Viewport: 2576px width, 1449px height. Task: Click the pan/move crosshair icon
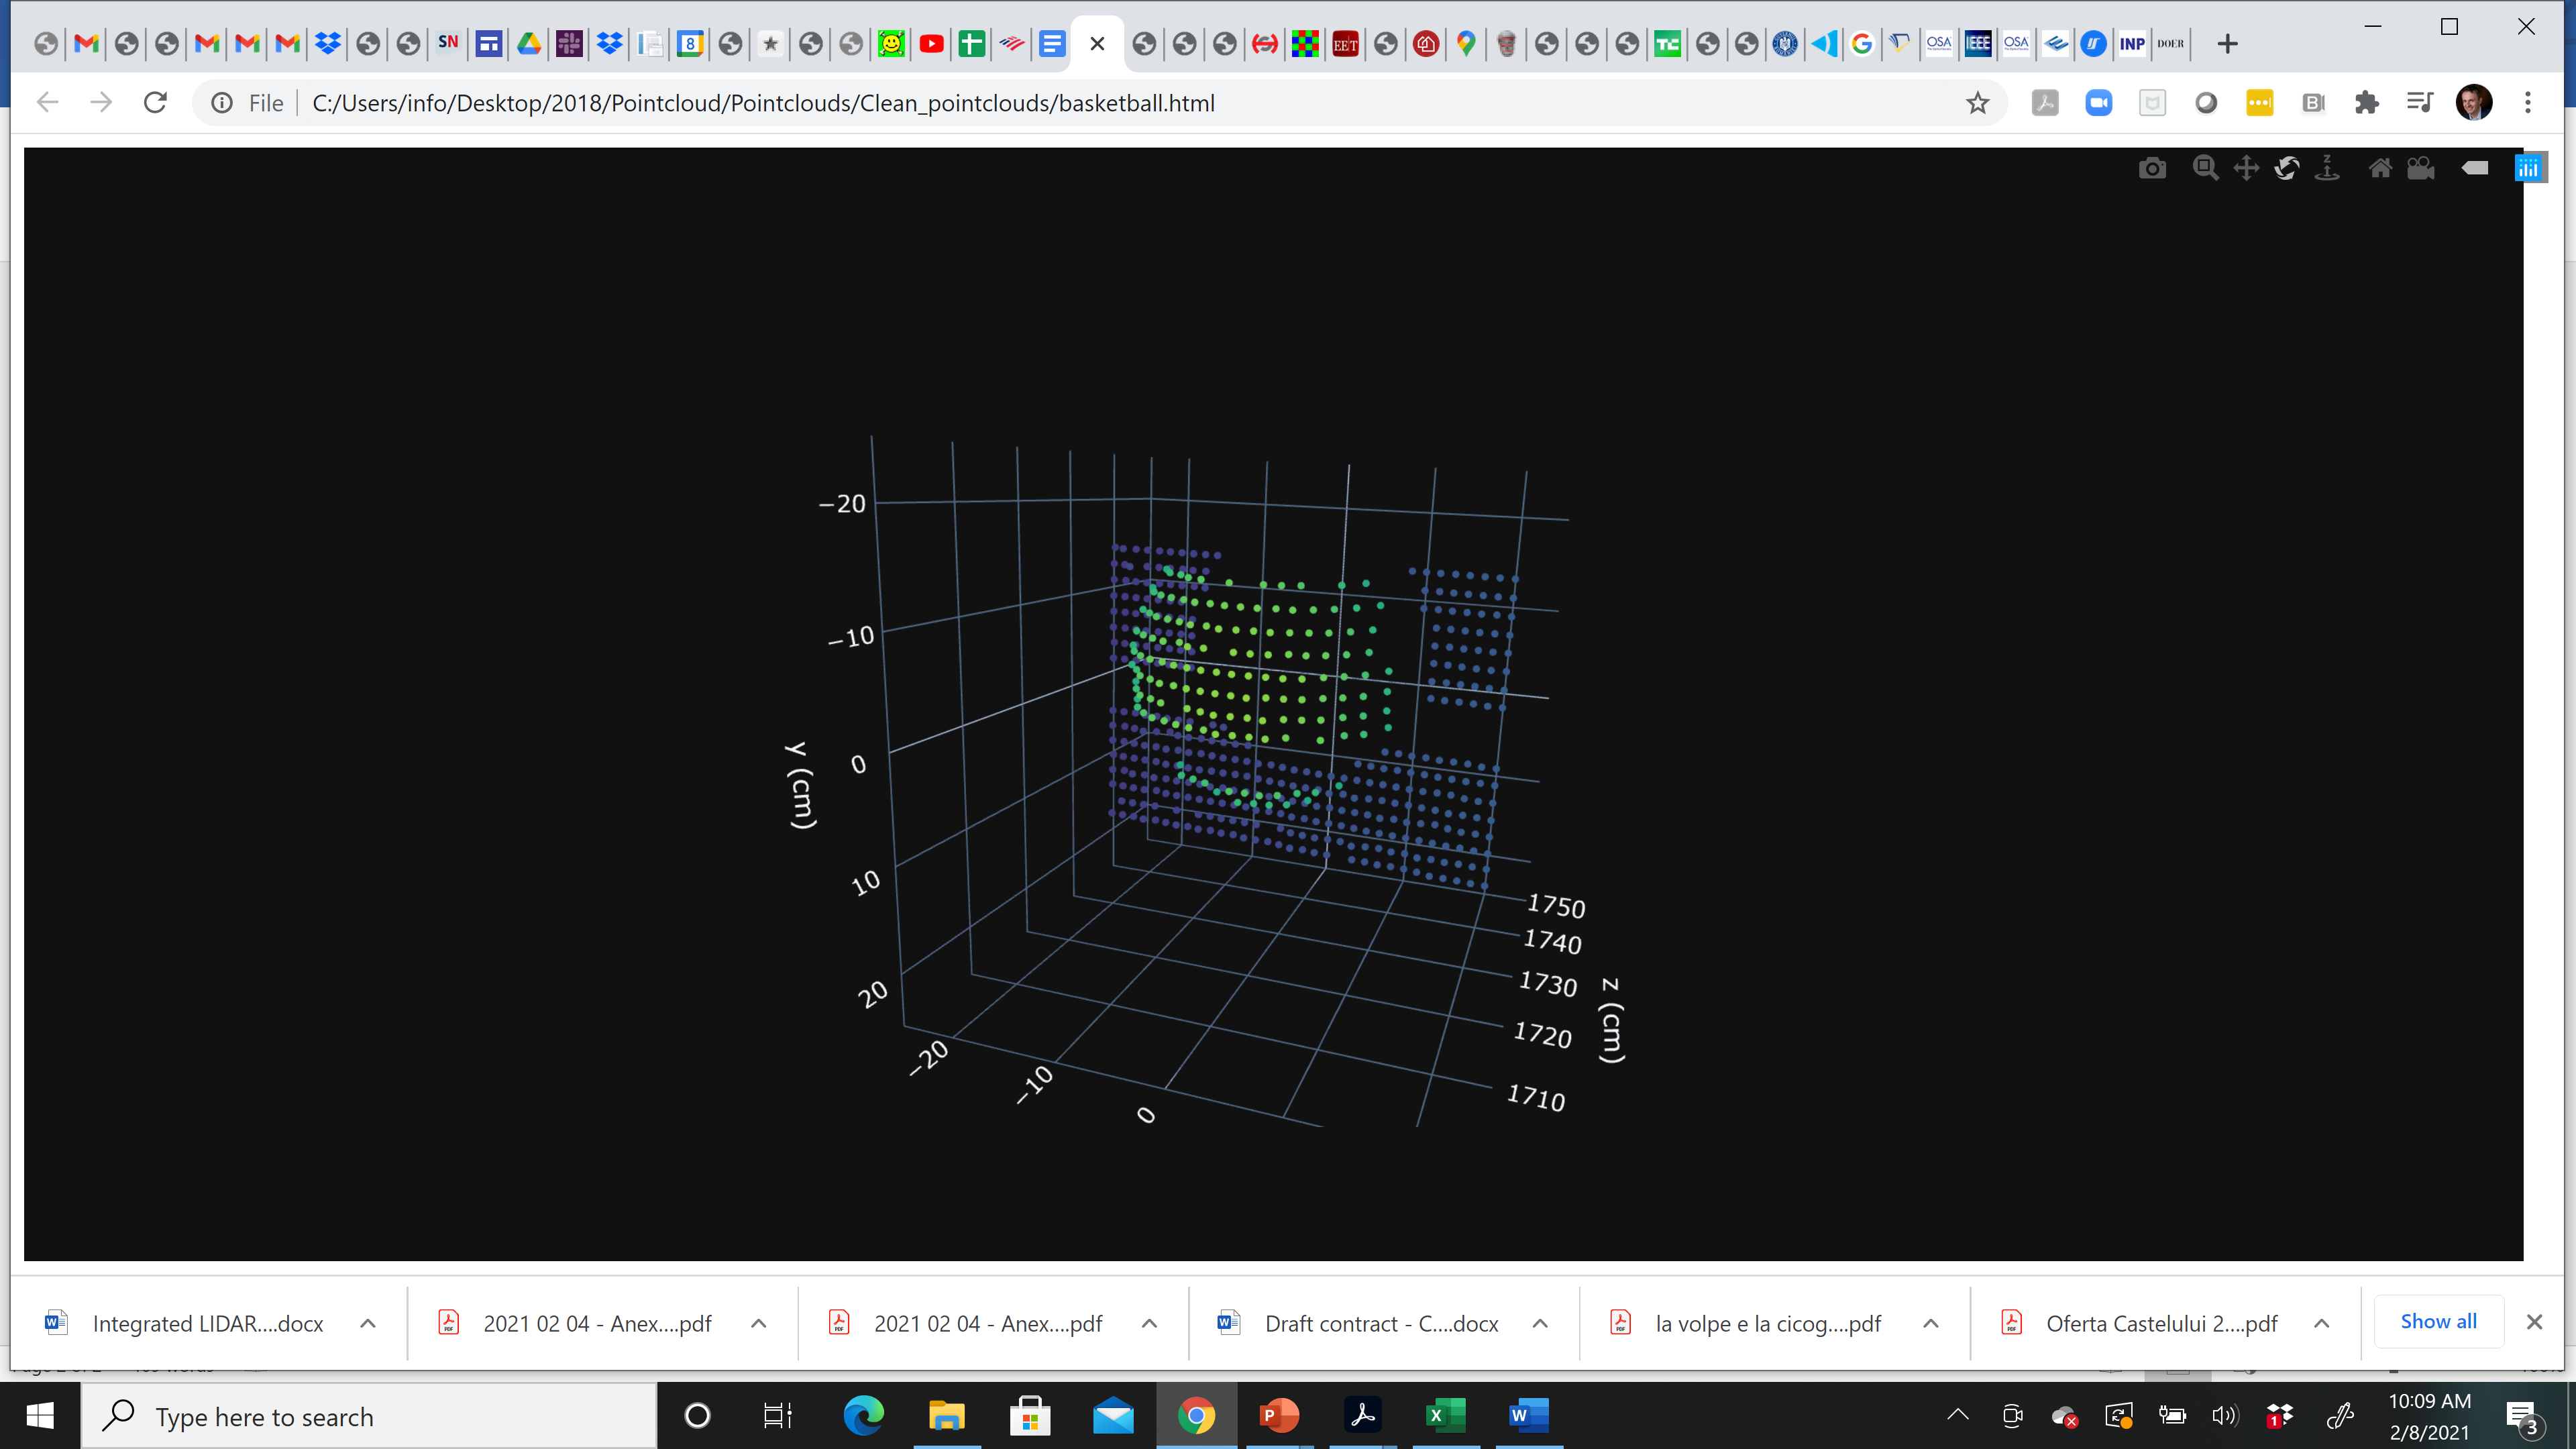click(2245, 166)
